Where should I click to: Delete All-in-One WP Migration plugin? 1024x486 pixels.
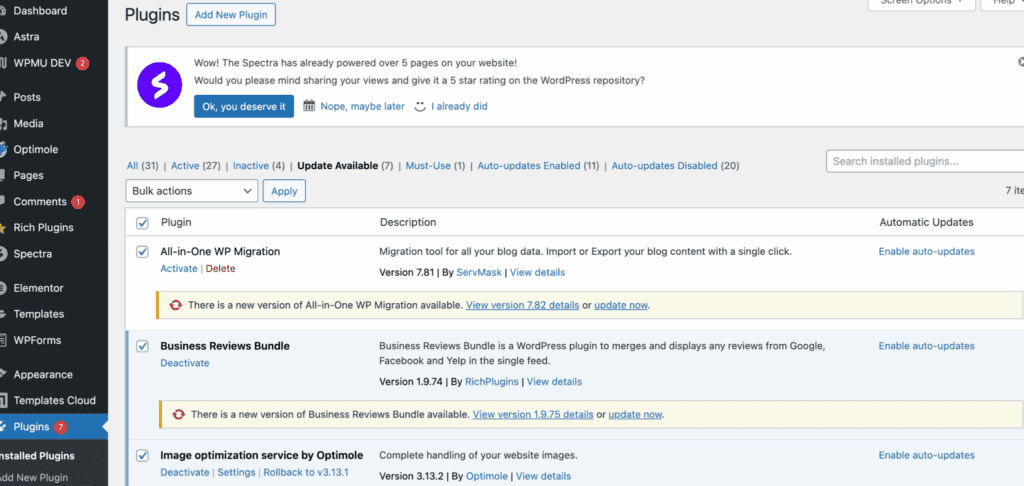[221, 268]
